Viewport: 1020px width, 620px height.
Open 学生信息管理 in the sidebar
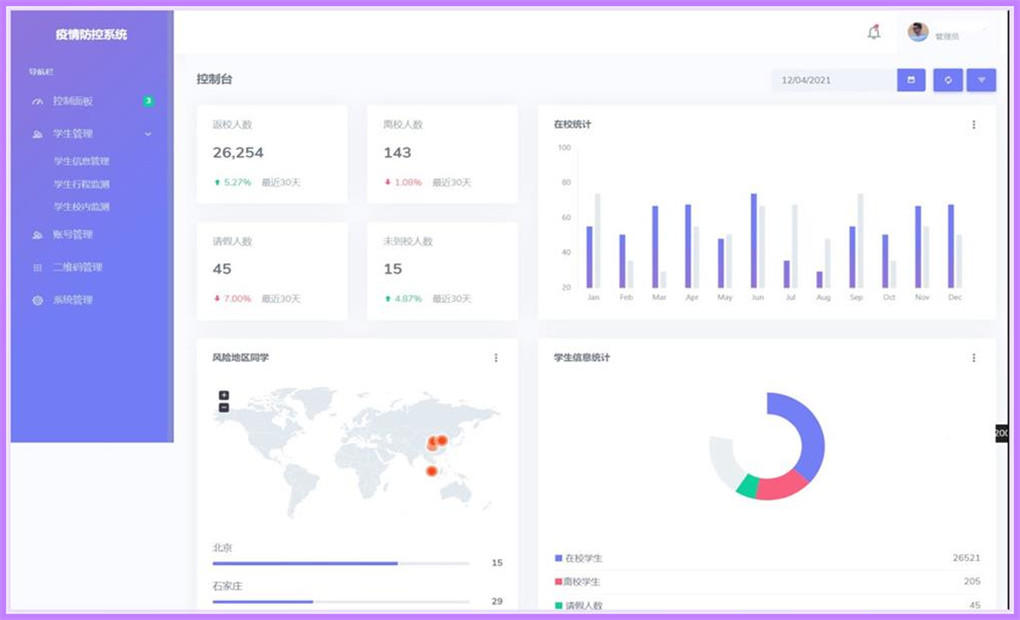pos(81,161)
